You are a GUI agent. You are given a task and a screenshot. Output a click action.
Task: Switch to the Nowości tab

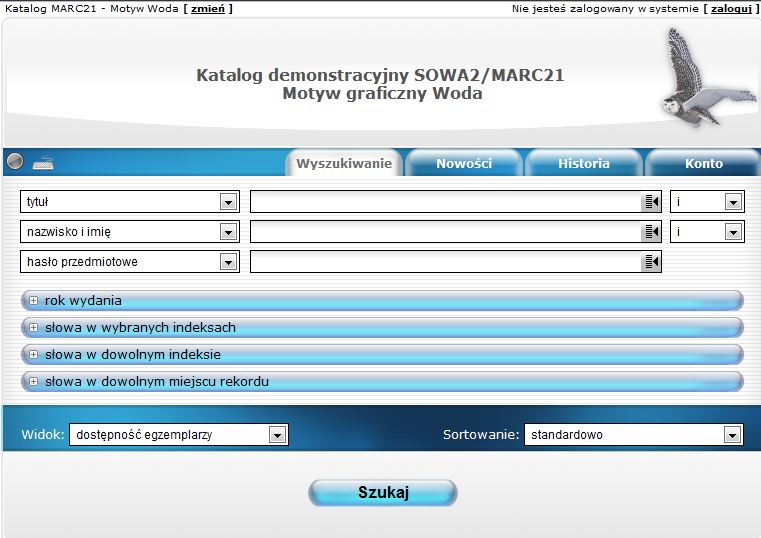click(464, 163)
